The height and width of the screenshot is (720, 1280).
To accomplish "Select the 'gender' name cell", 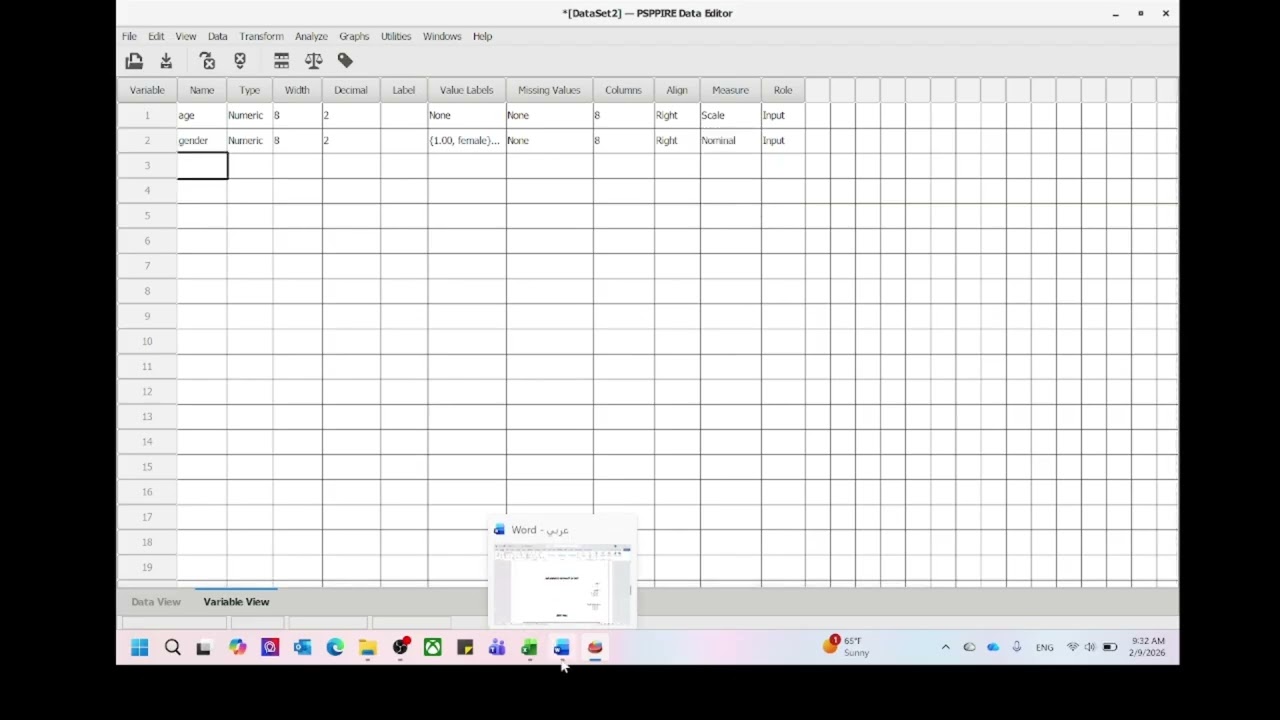I will tap(202, 140).
